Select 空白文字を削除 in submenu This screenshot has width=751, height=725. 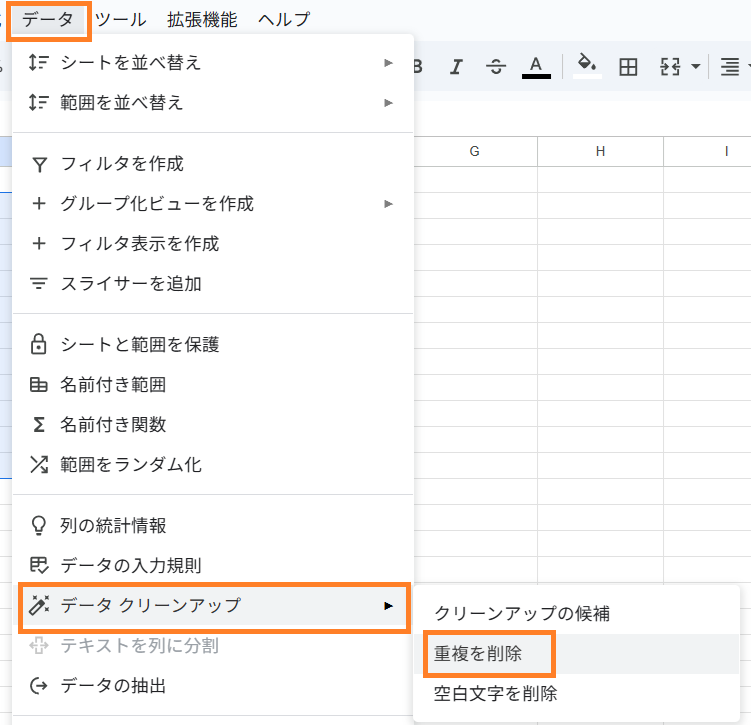(x=577, y=693)
